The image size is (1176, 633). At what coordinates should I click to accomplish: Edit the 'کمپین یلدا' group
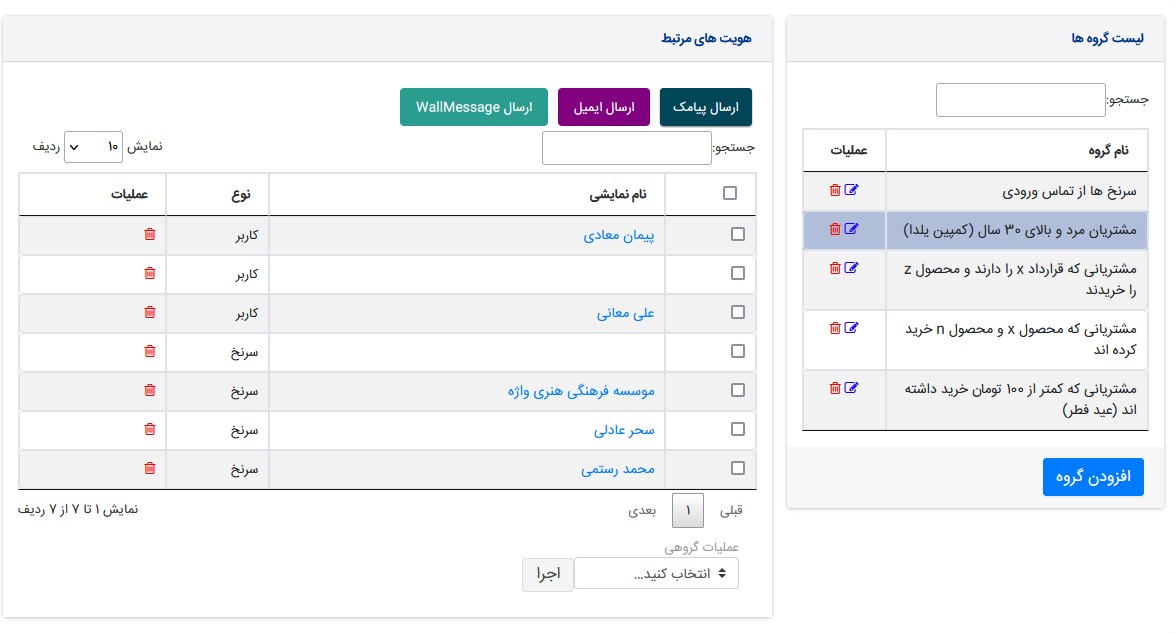pyautogui.click(x=852, y=229)
